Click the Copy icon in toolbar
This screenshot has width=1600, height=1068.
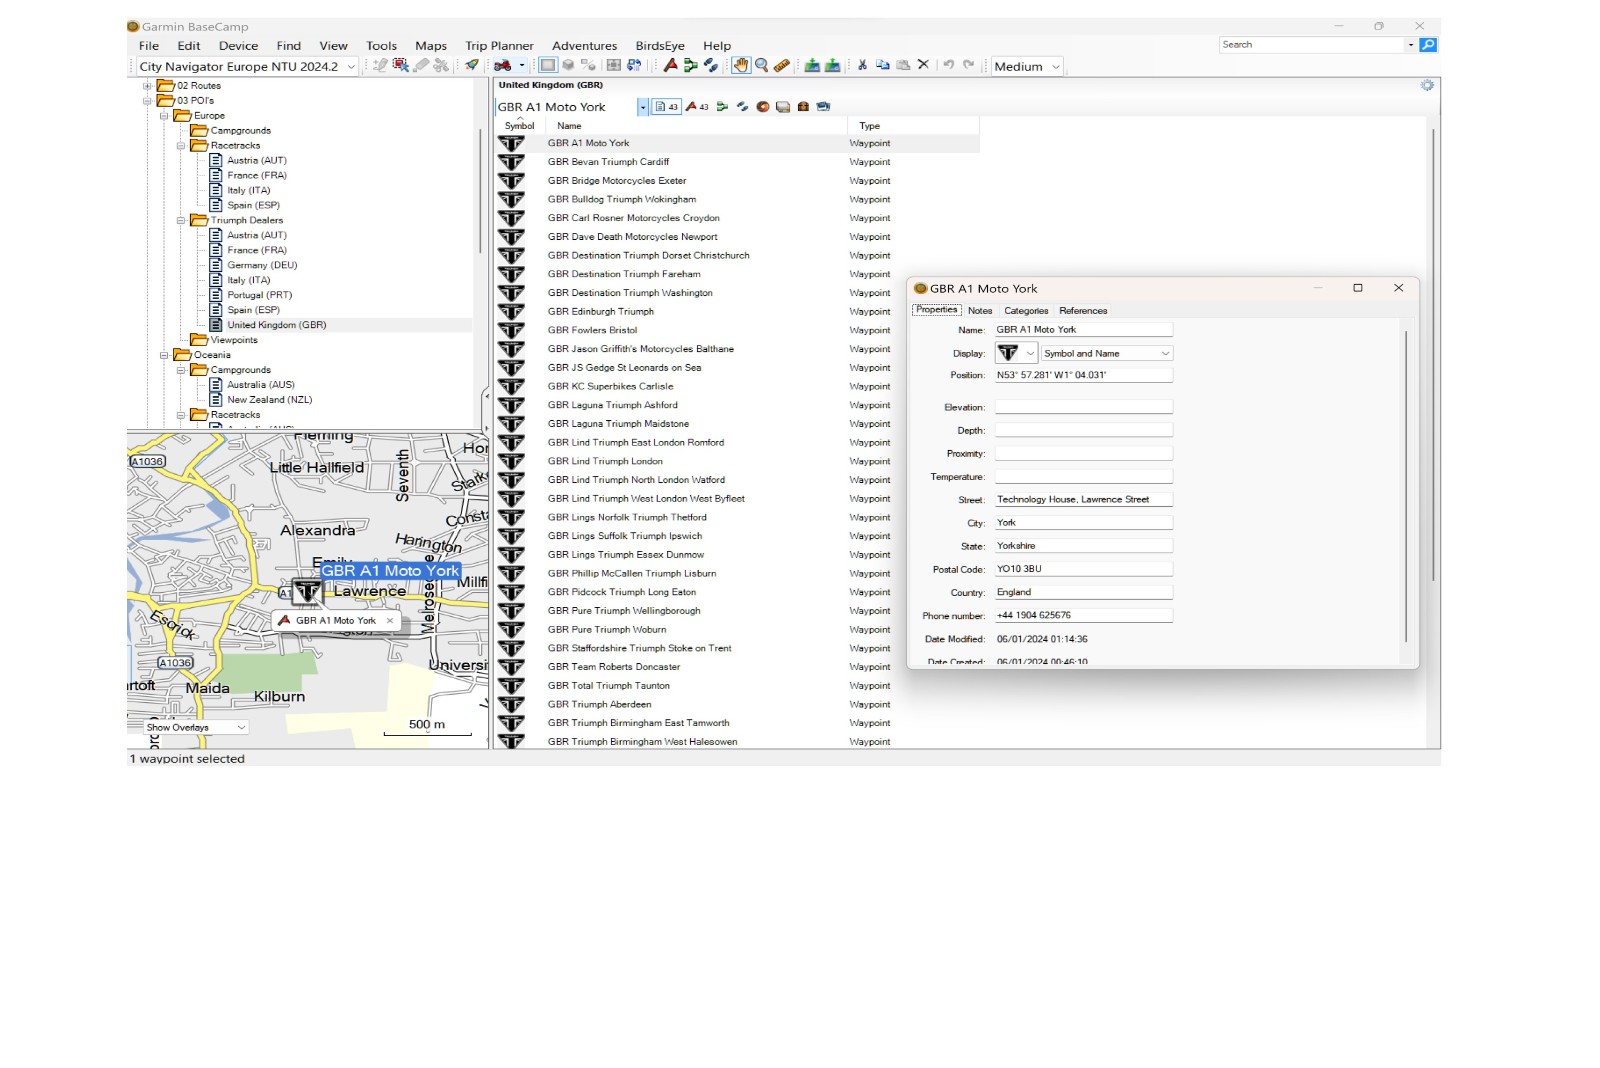pos(883,66)
